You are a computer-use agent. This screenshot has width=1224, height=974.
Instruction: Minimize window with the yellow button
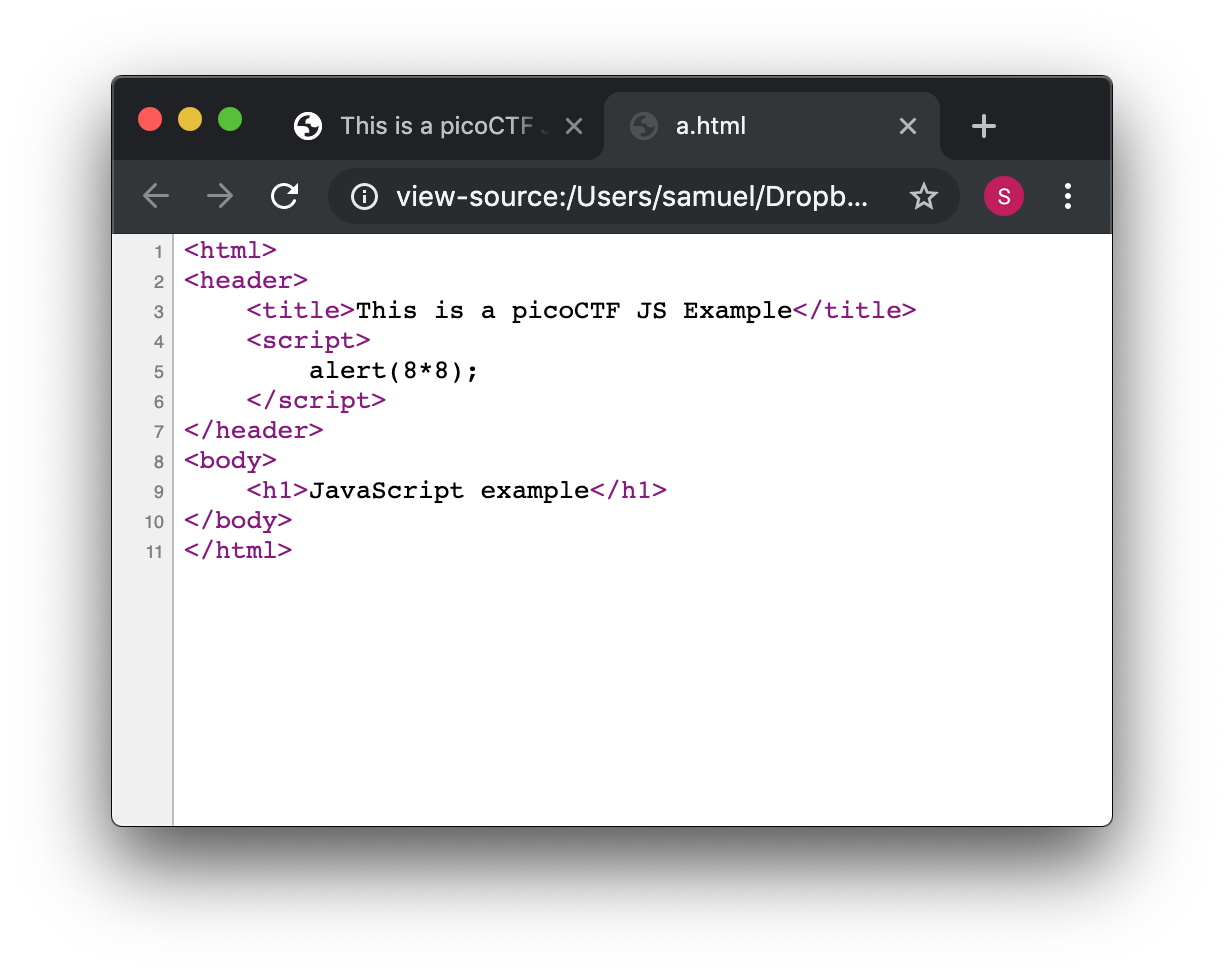(x=190, y=119)
